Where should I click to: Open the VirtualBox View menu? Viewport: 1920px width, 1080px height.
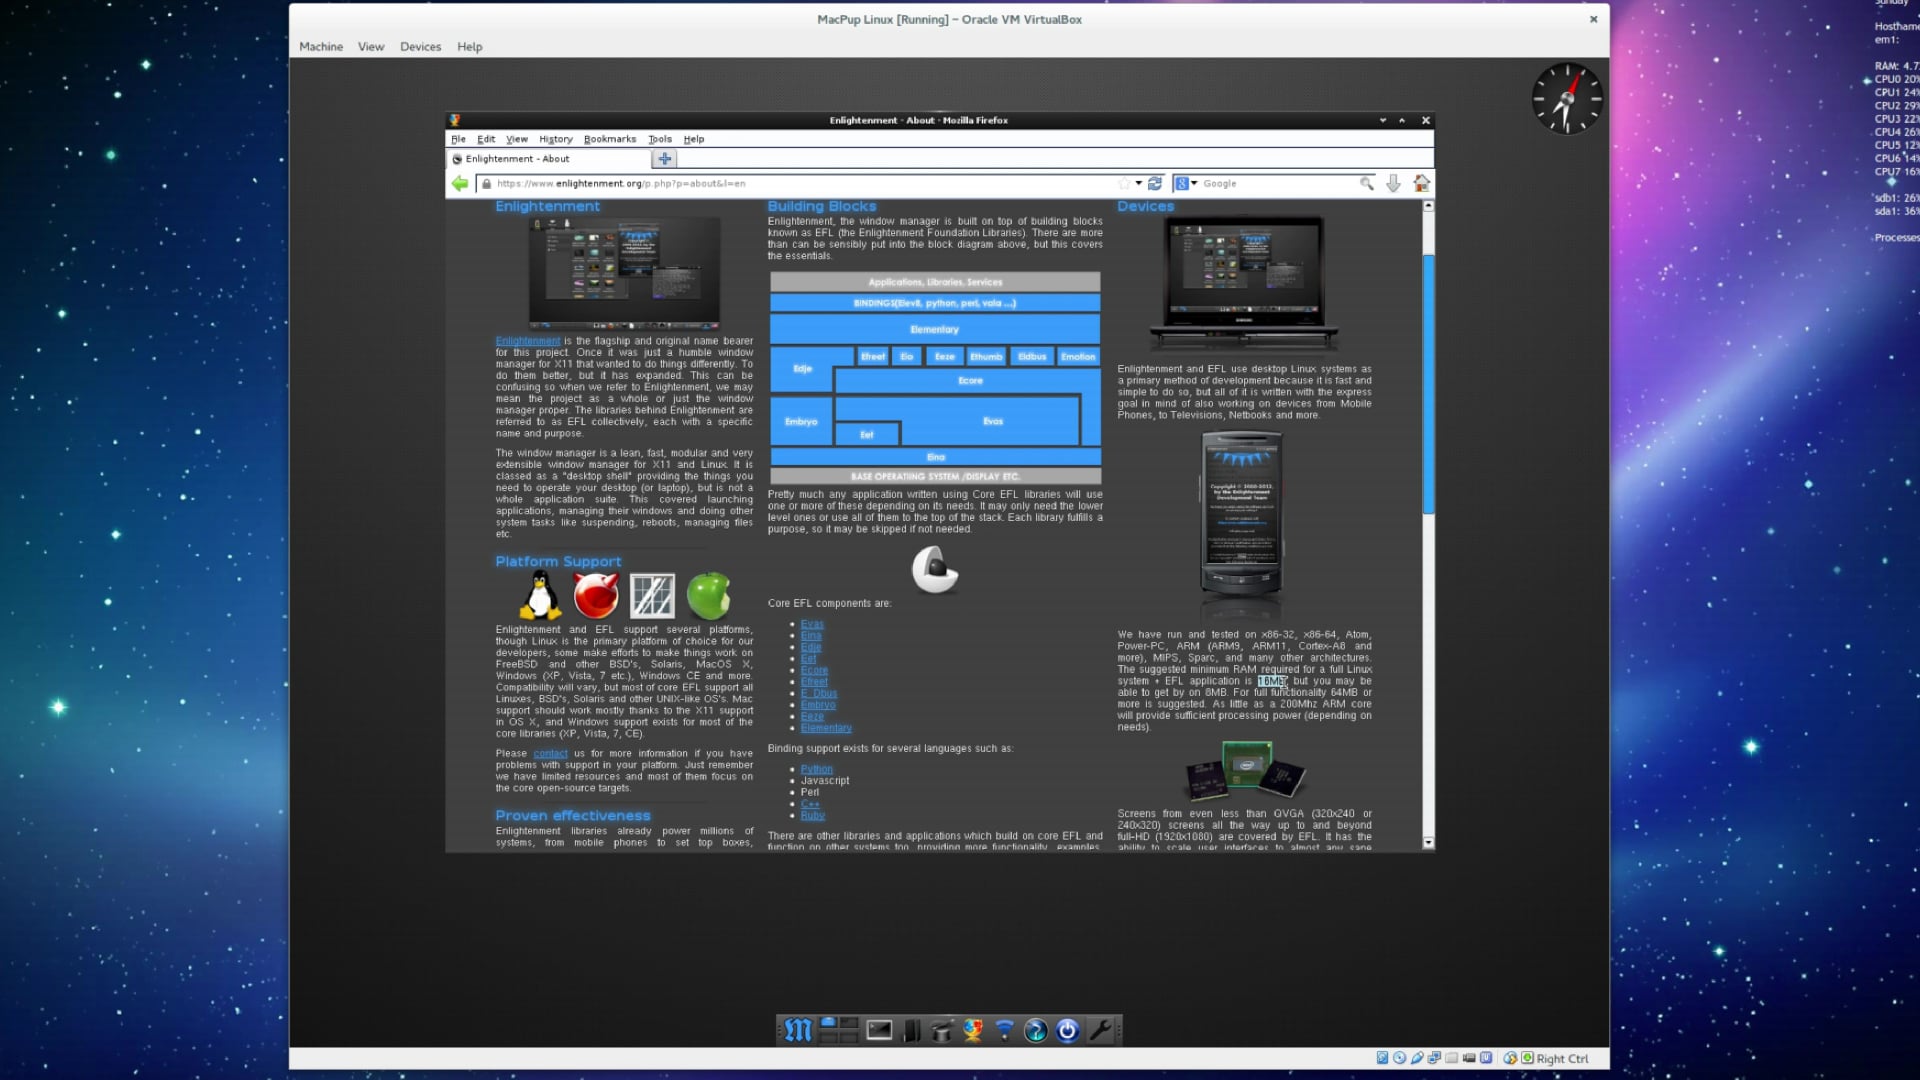371,47
